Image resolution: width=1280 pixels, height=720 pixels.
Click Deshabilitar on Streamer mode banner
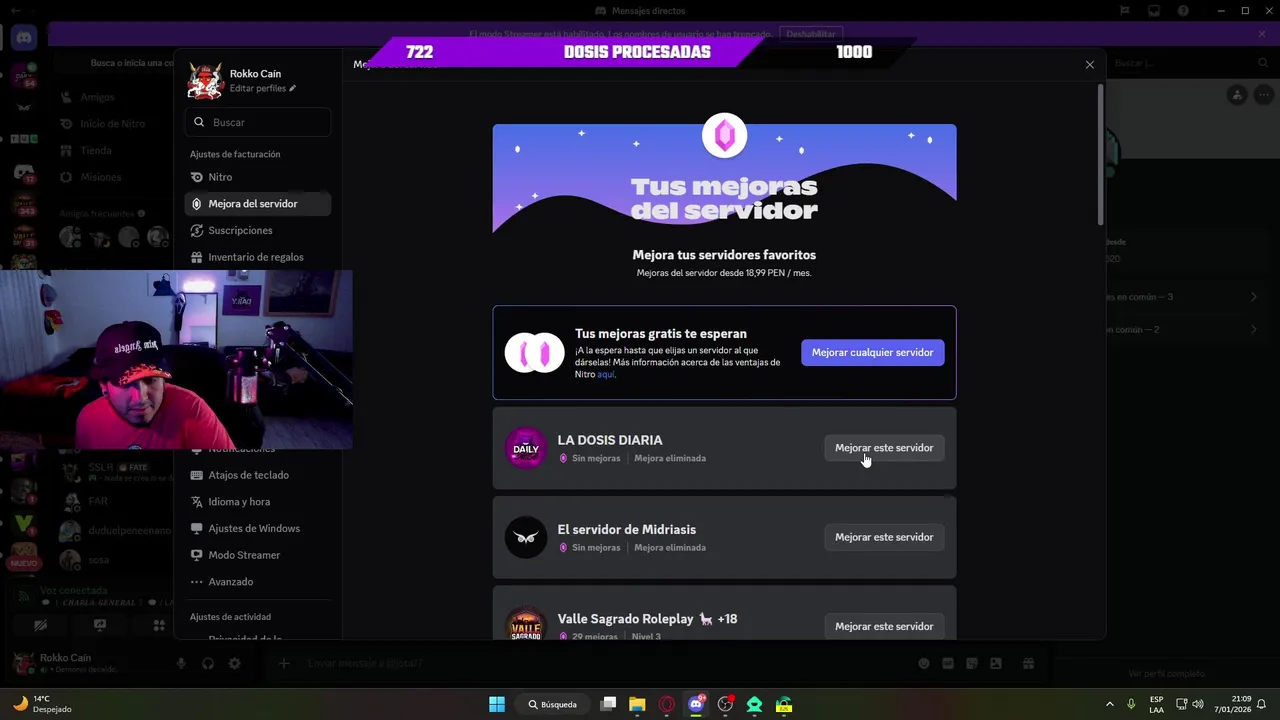tap(810, 34)
